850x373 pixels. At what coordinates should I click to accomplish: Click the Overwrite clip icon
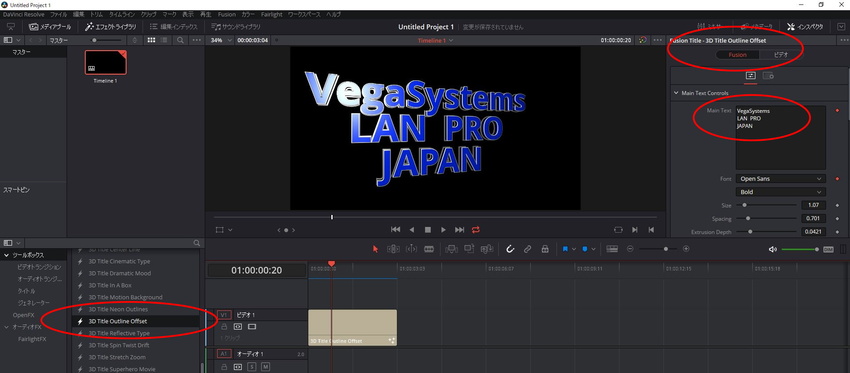tap(469, 249)
